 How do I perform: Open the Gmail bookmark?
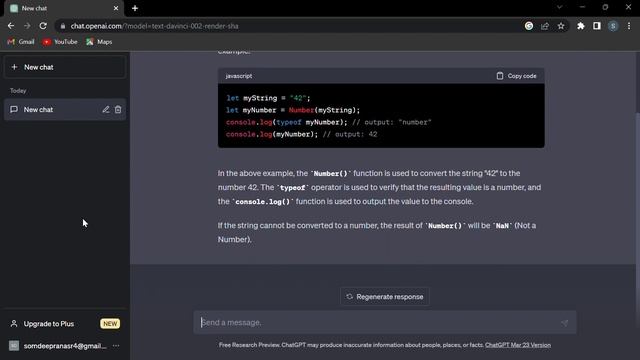pyautogui.click(x=21, y=42)
